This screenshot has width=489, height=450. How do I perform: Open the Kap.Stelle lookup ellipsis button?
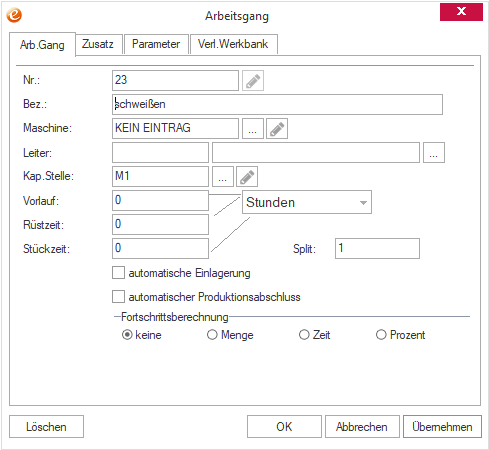tap(223, 177)
